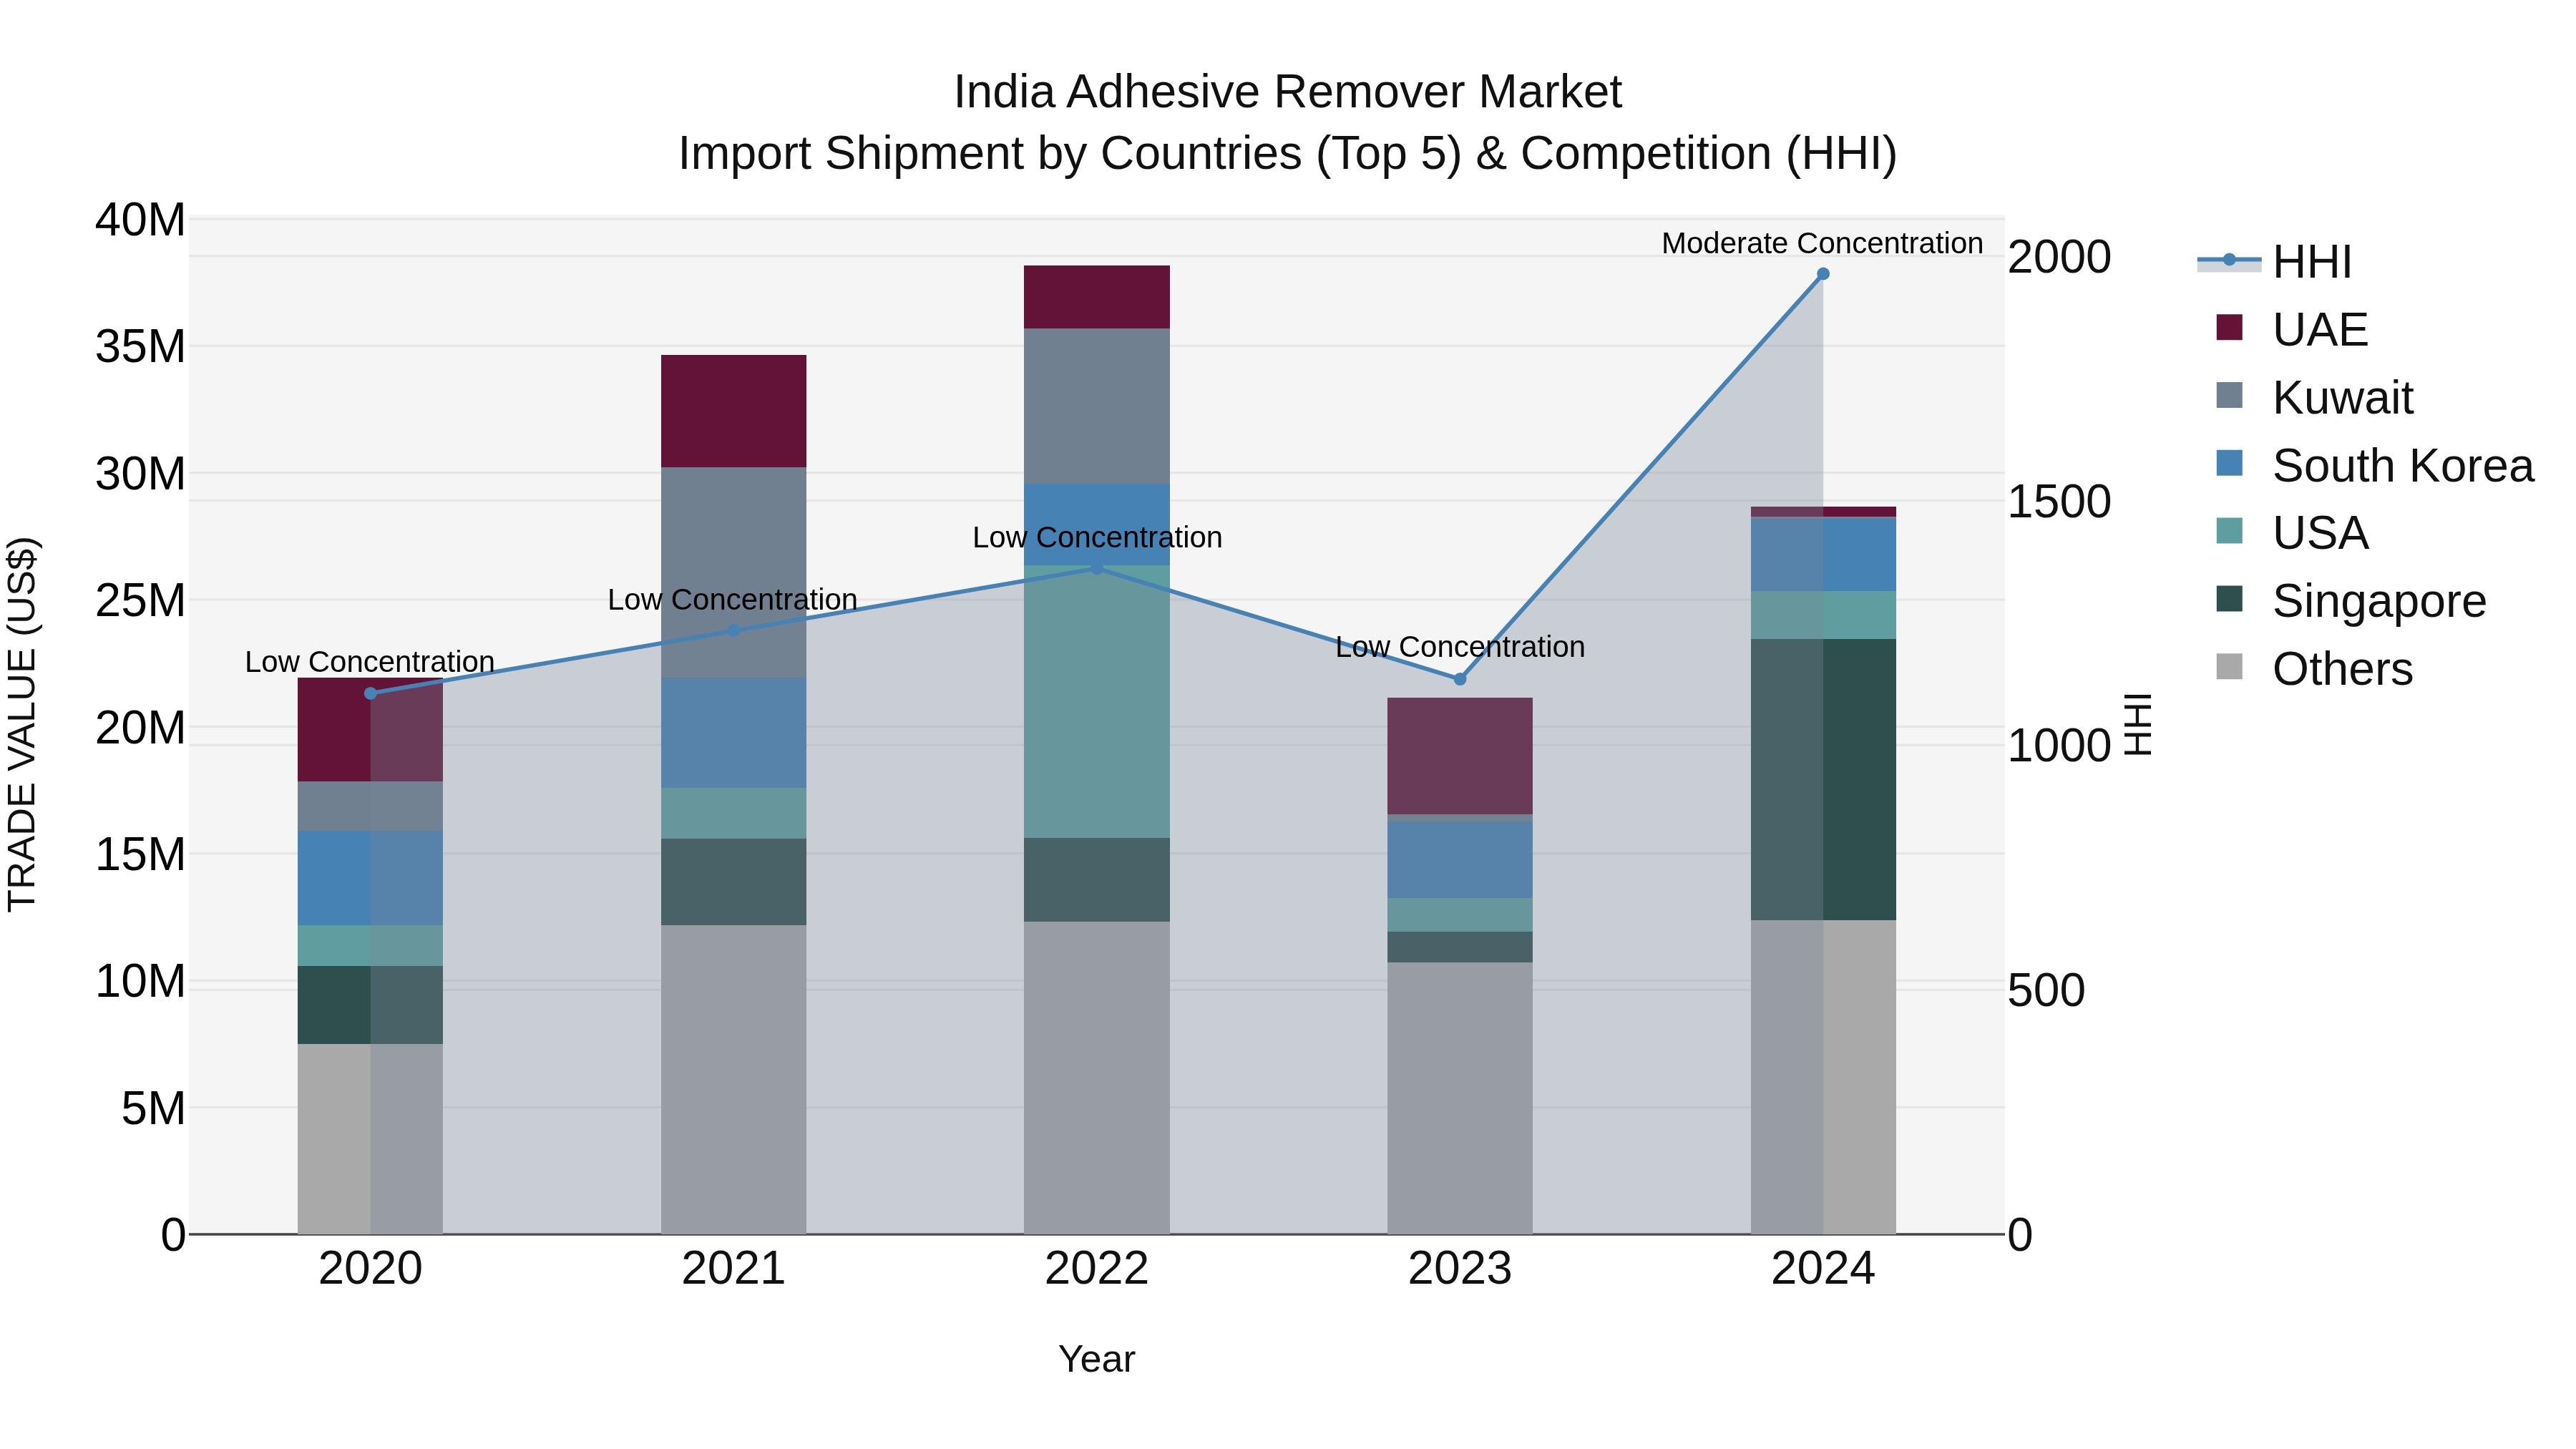This screenshot has height=1449, width=2576.
Task: Click the South Korea segment of 2021 bar
Action: pyautogui.click(x=733, y=733)
